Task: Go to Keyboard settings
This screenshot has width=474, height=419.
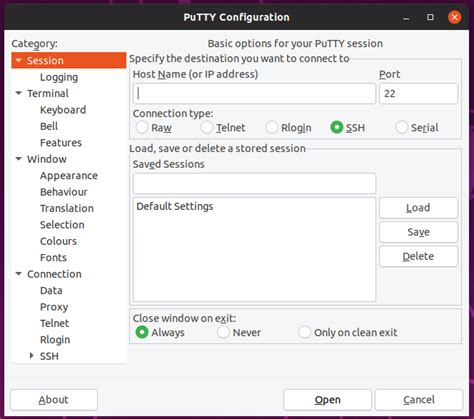Action: [63, 110]
